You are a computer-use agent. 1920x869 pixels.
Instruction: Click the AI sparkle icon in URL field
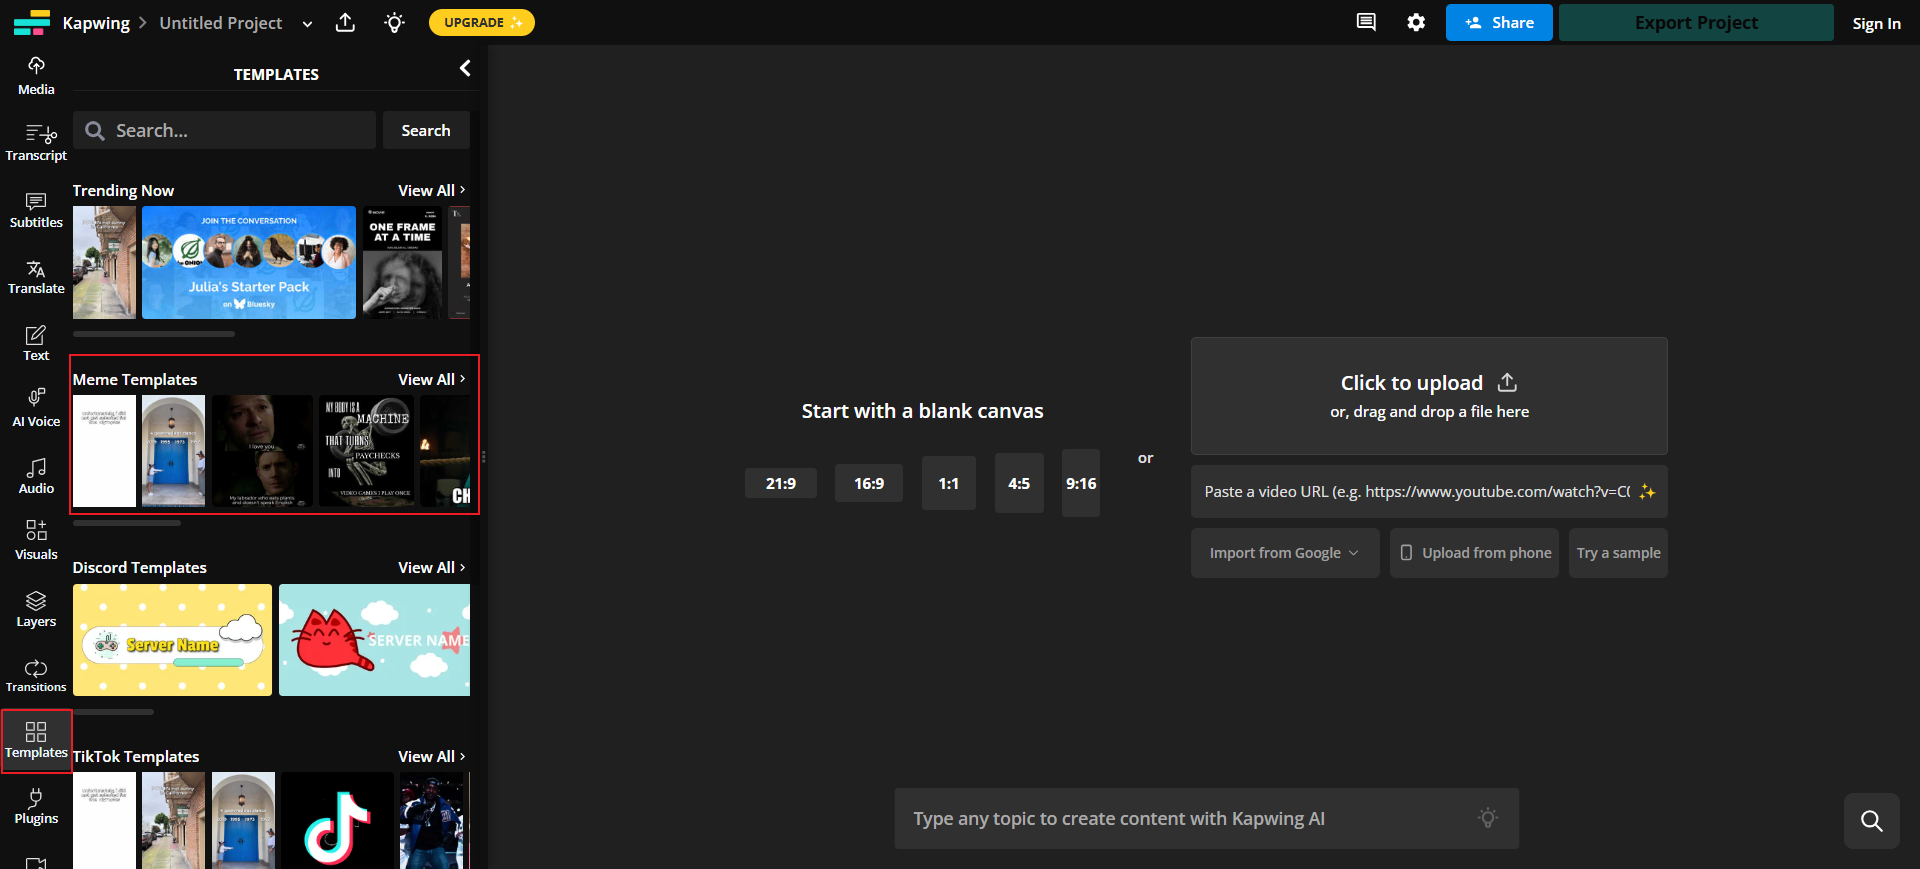pos(1646,492)
